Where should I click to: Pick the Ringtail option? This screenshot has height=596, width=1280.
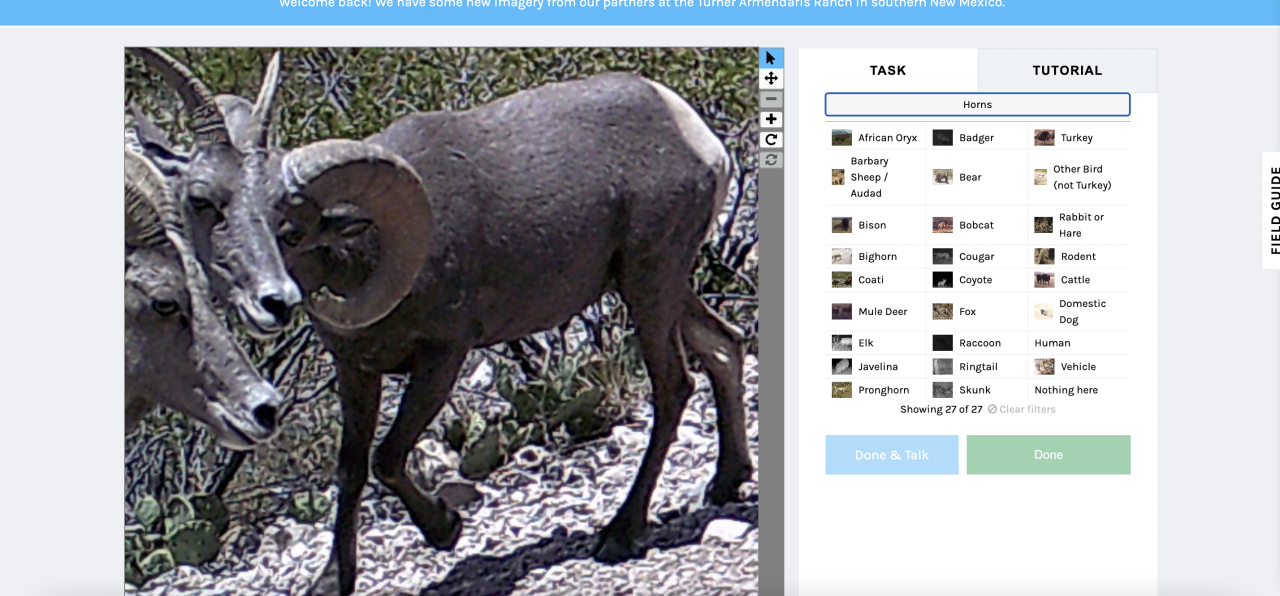[976, 367]
